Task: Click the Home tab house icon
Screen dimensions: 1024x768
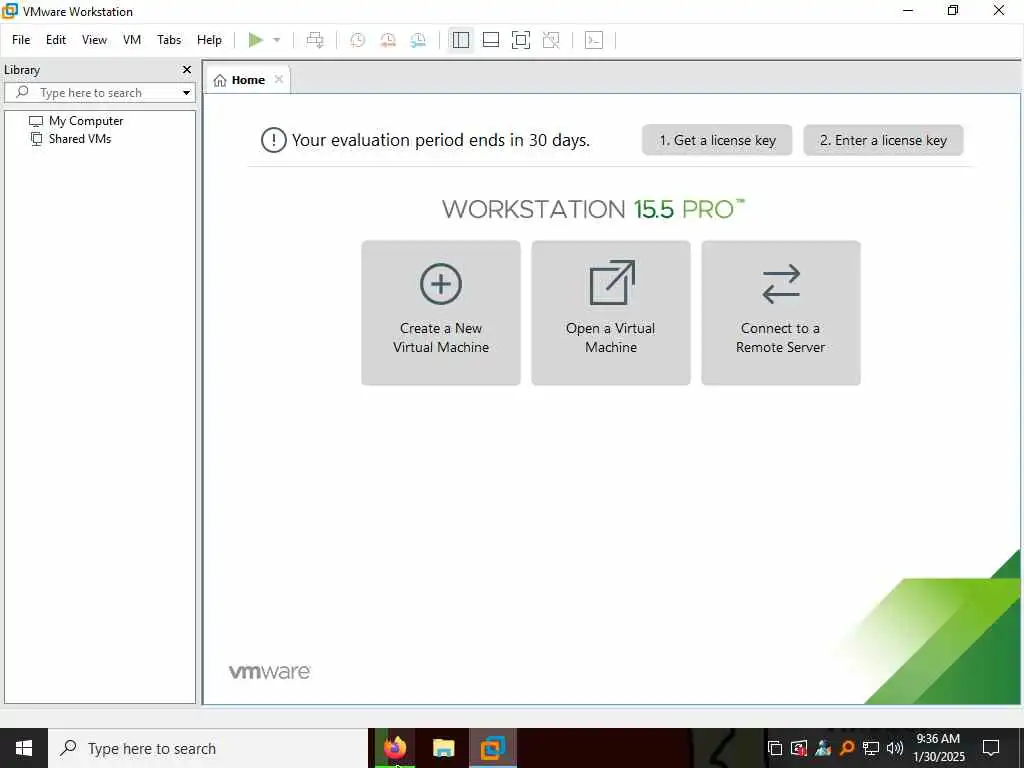Action: tap(220, 80)
